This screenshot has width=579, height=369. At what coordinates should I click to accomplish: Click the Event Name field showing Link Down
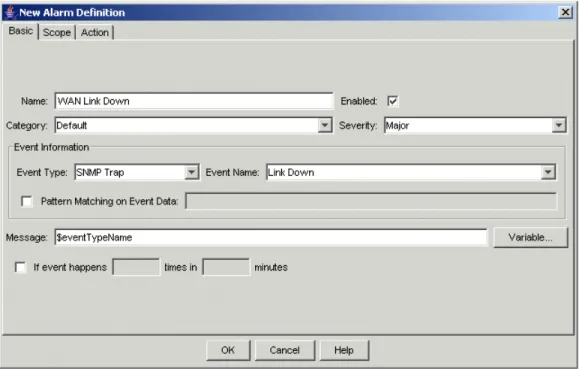[x=411, y=172]
